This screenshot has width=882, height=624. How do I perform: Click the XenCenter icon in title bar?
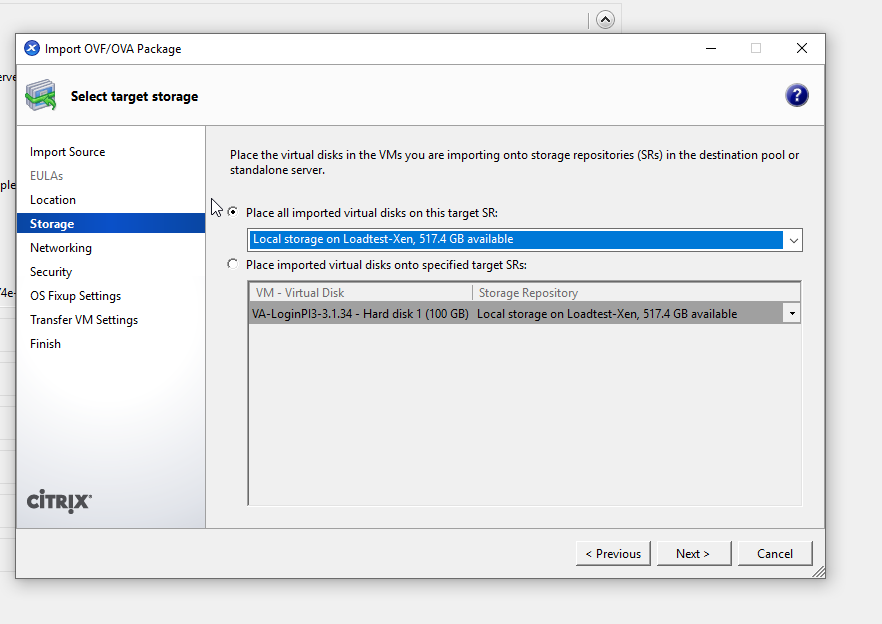click(32, 48)
